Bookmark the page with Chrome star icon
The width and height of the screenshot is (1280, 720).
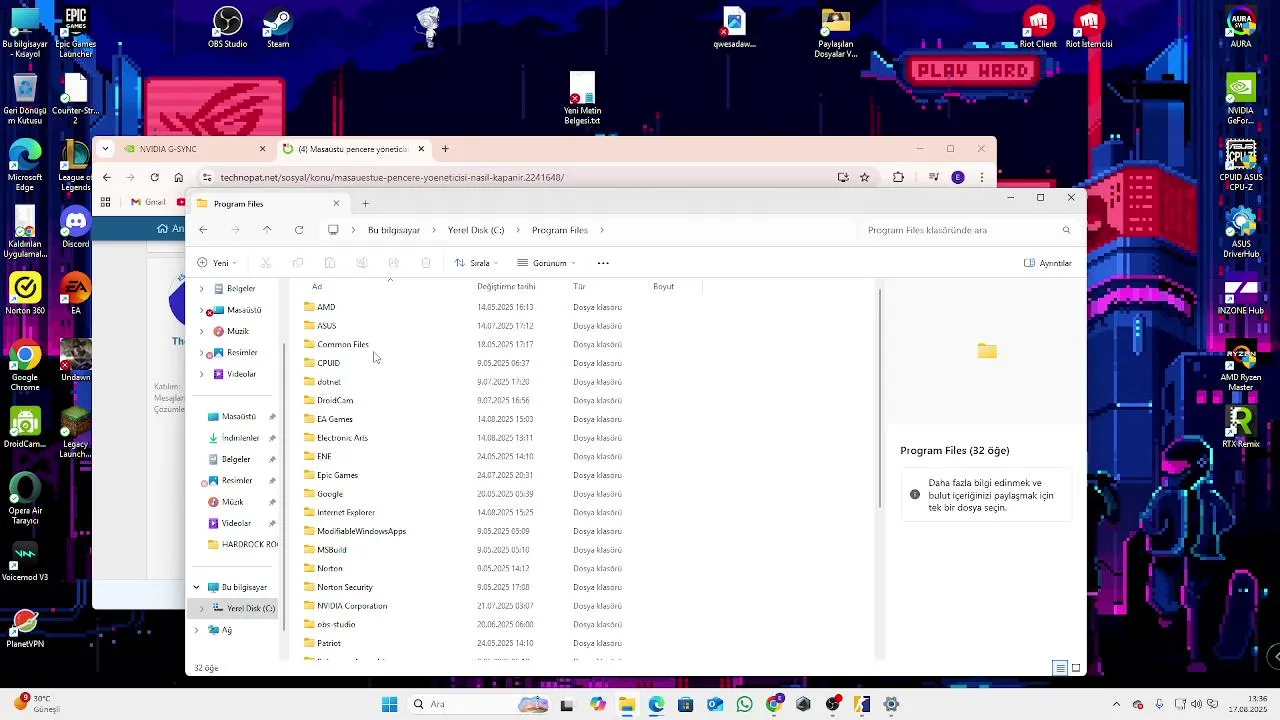[x=865, y=177]
